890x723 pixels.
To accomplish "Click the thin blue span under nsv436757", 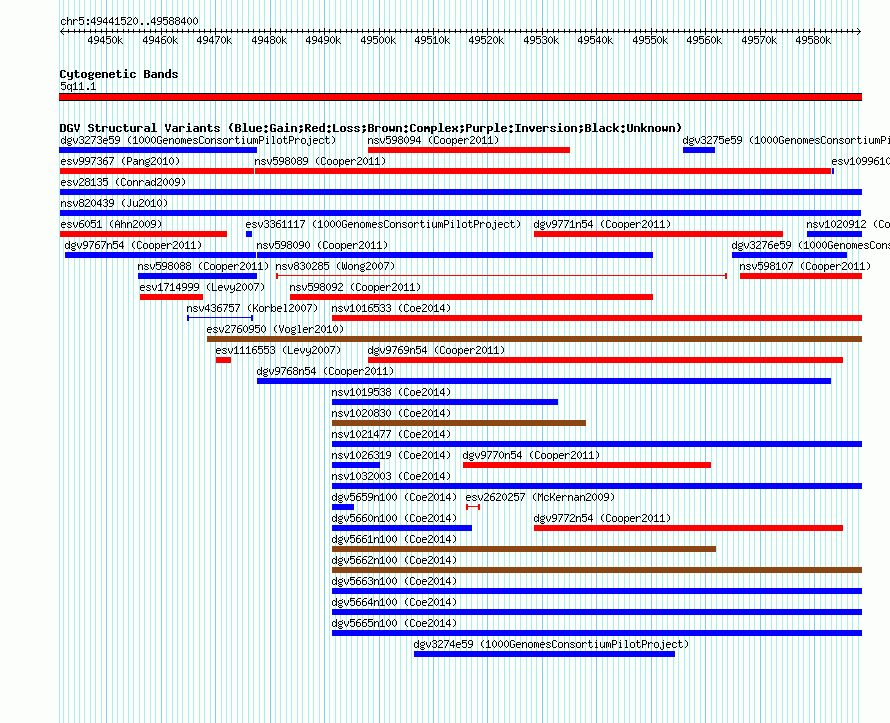I will point(220,318).
